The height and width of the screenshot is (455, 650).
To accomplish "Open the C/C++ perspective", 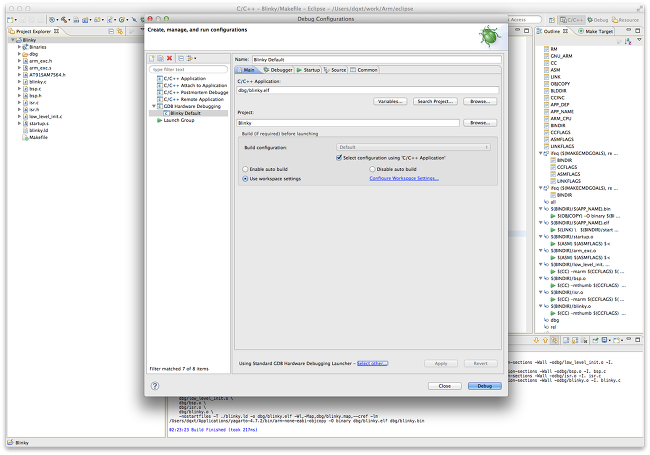I will pyautogui.click(x=571, y=20).
